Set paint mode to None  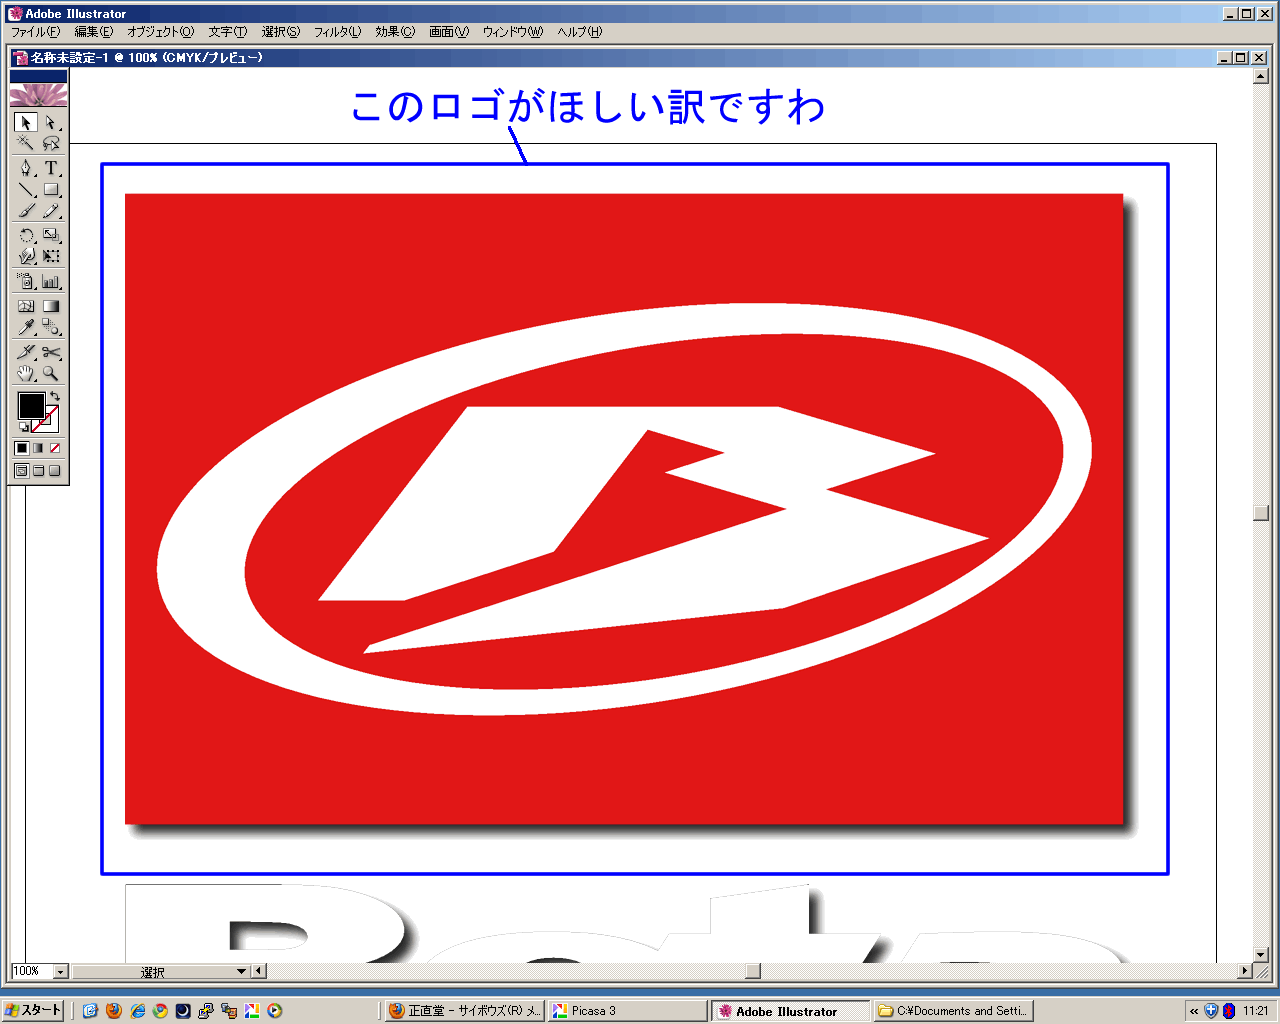[55, 448]
